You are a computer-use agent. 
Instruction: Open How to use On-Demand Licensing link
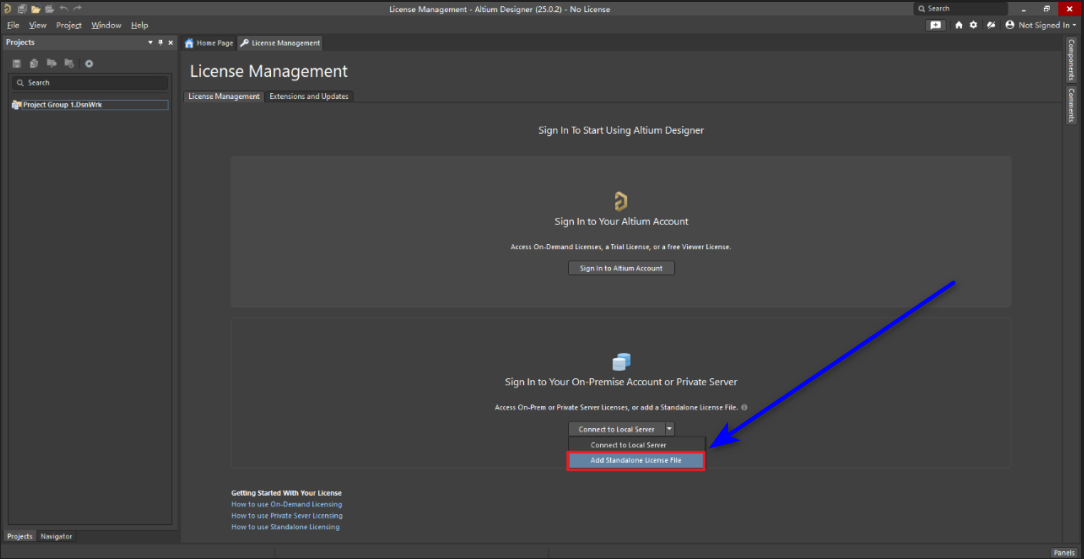coord(286,504)
